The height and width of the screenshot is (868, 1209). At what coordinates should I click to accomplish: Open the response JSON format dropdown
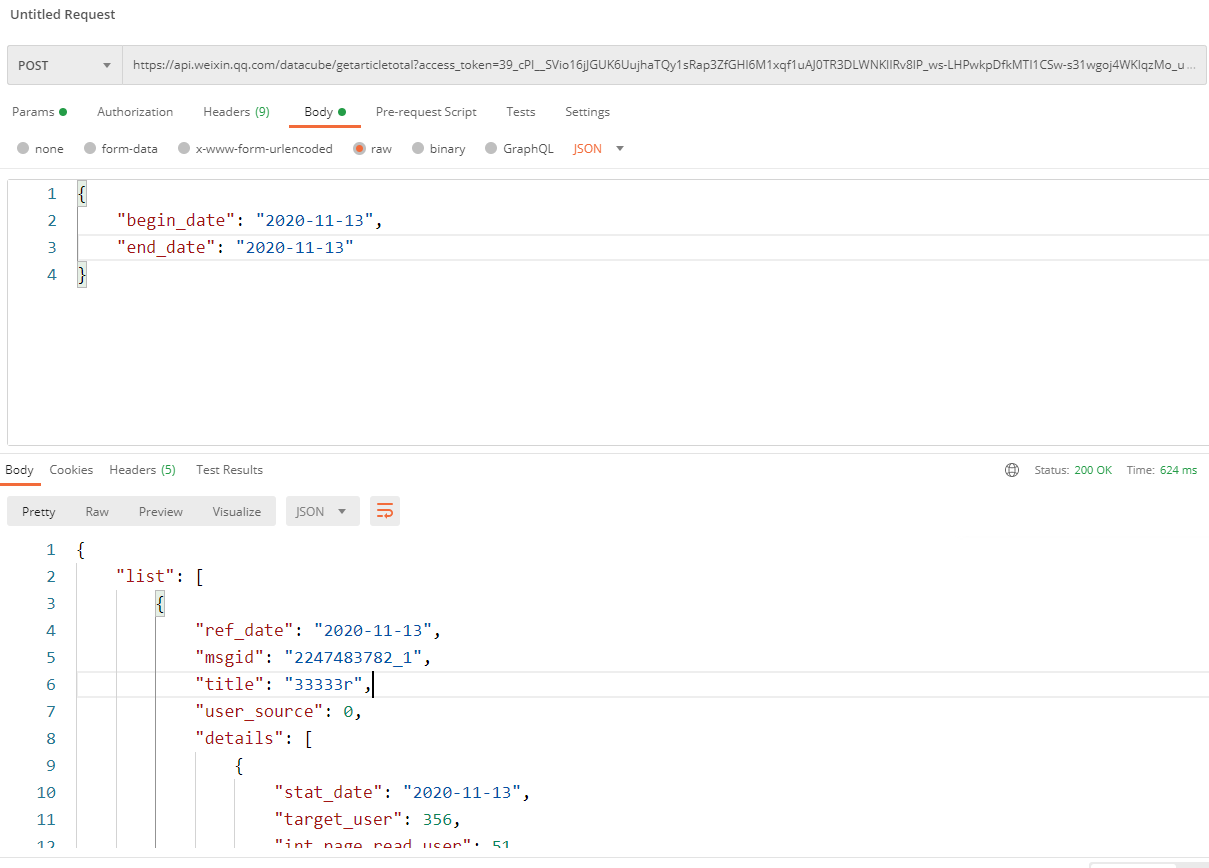tap(322, 511)
